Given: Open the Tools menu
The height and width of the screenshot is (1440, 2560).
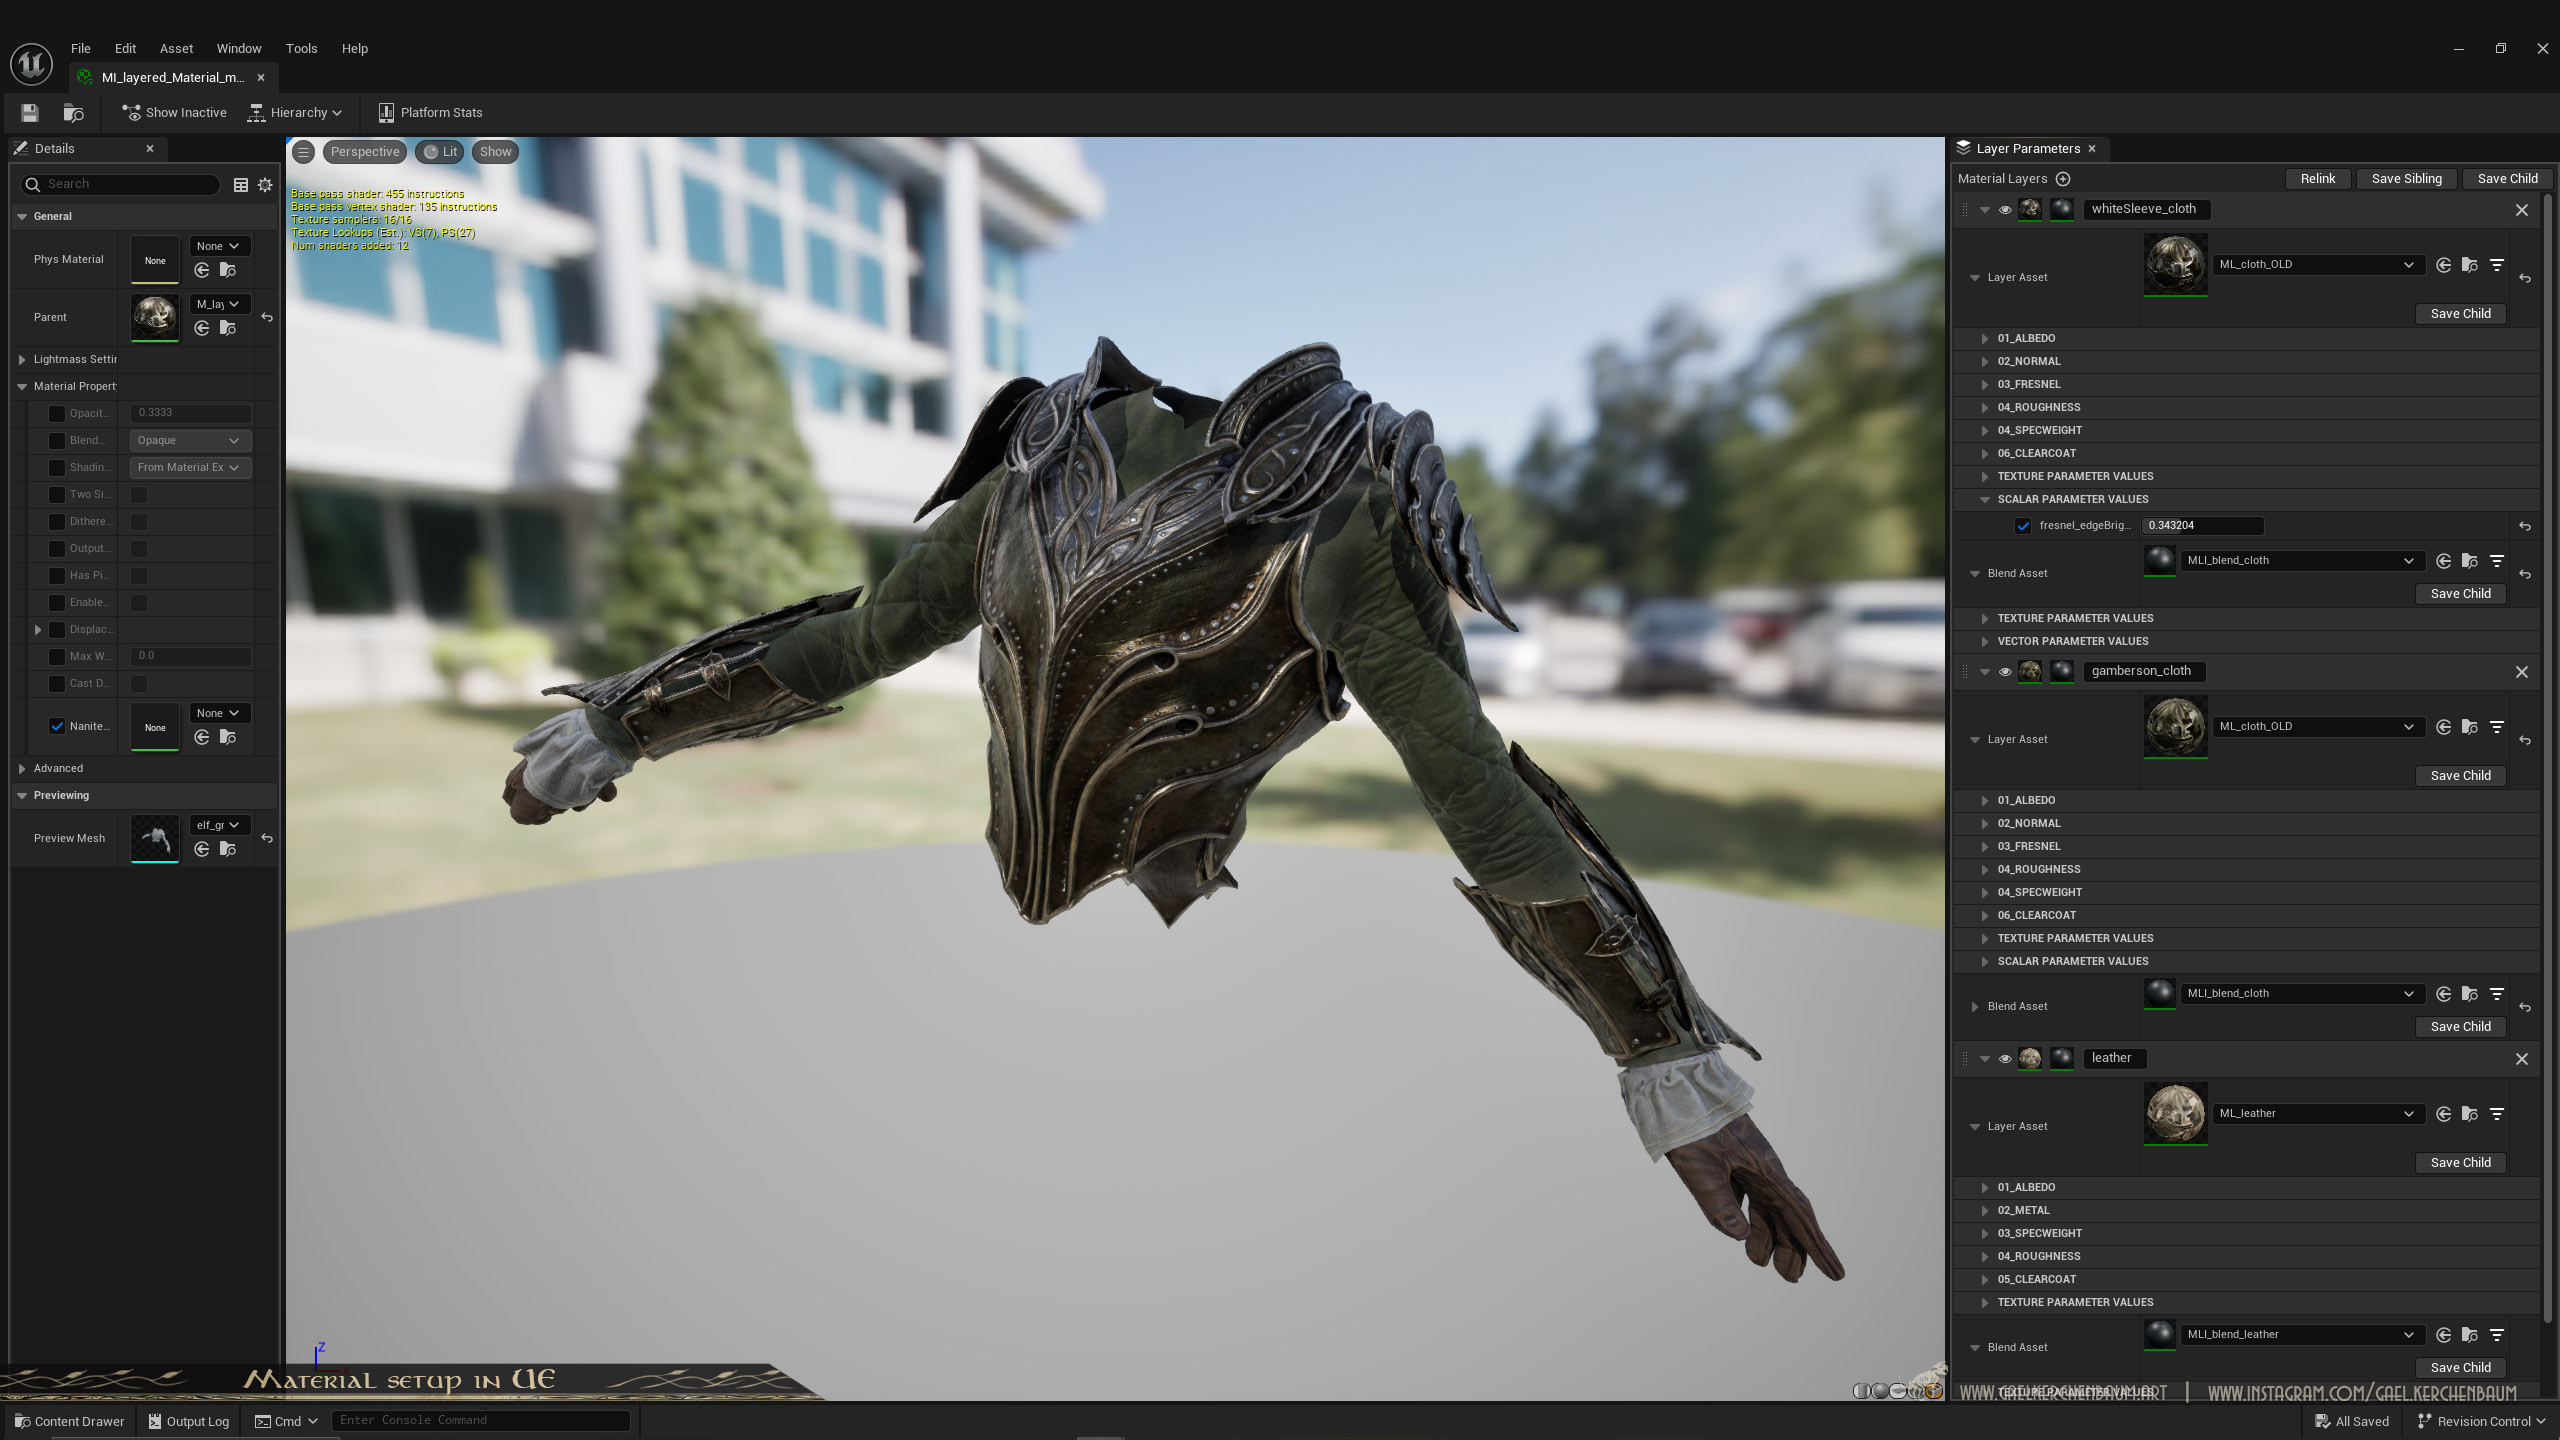Looking at the screenshot, I should tap(301, 49).
